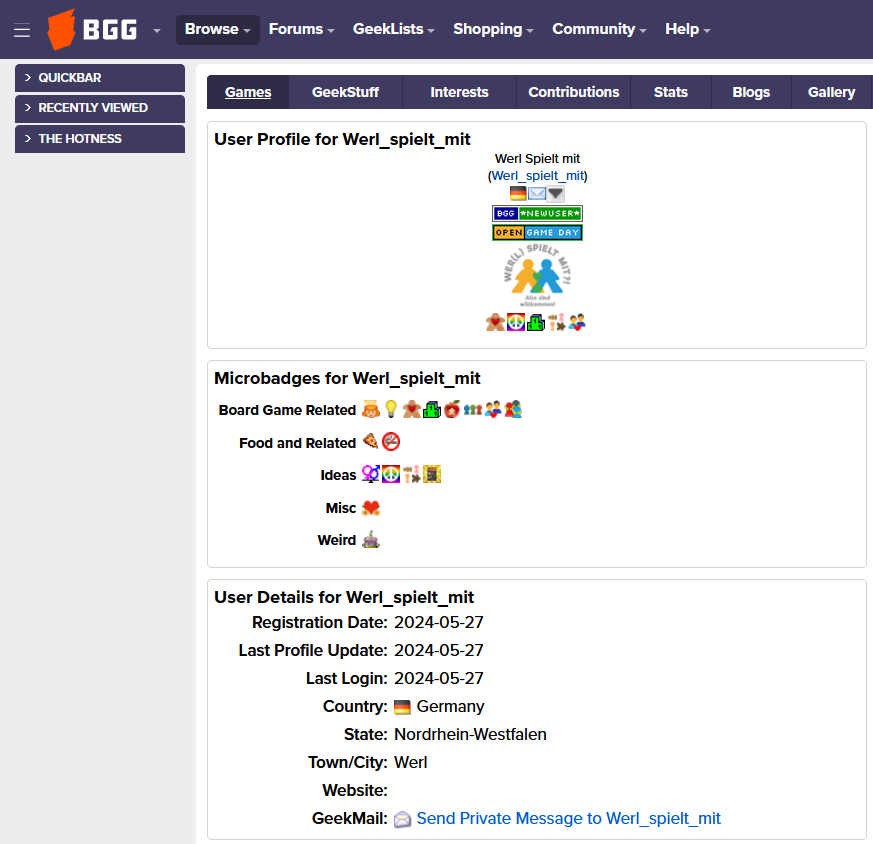Click the red apple microbadge
This screenshot has height=844, width=873.
pos(452,409)
